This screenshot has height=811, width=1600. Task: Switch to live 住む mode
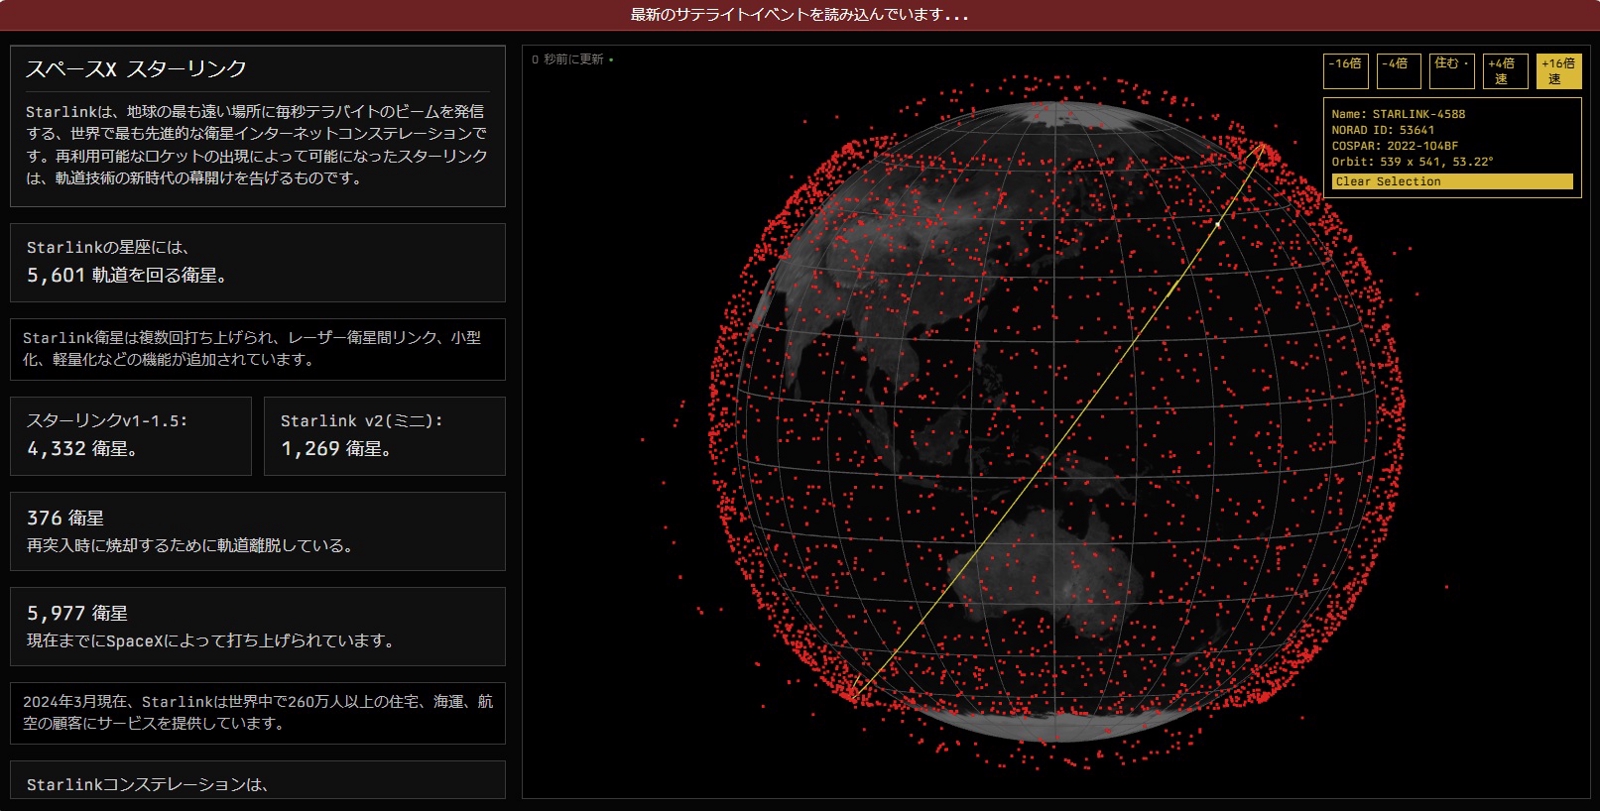click(x=1452, y=71)
